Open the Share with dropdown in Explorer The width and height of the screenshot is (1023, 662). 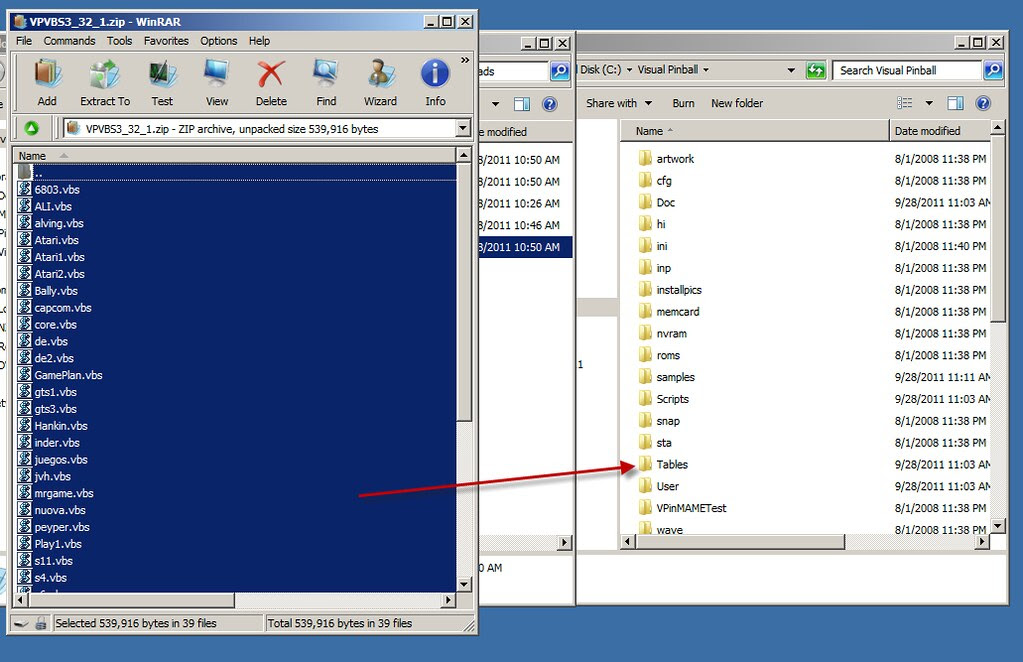[619, 103]
